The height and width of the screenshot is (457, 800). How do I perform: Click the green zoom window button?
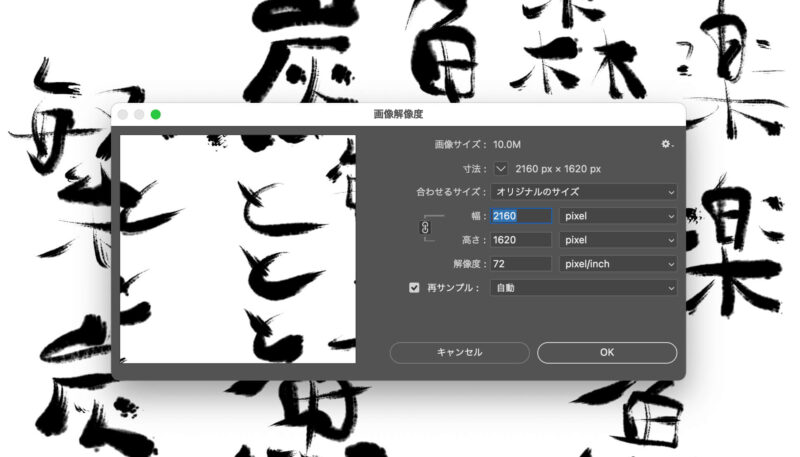pyautogui.click(x=156, y=114)
